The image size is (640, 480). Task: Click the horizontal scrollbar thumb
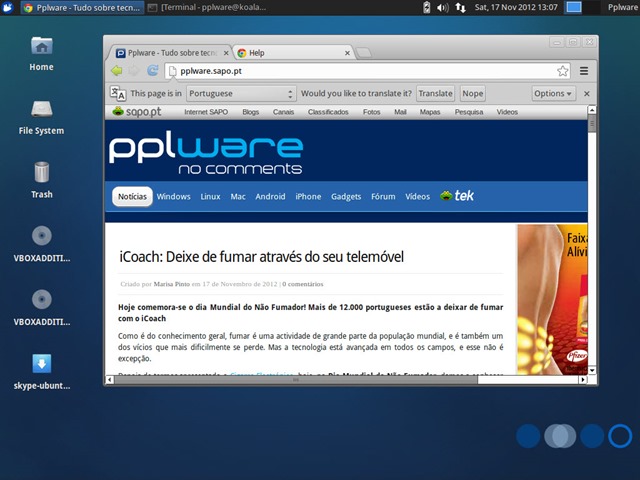pos(296,380)
